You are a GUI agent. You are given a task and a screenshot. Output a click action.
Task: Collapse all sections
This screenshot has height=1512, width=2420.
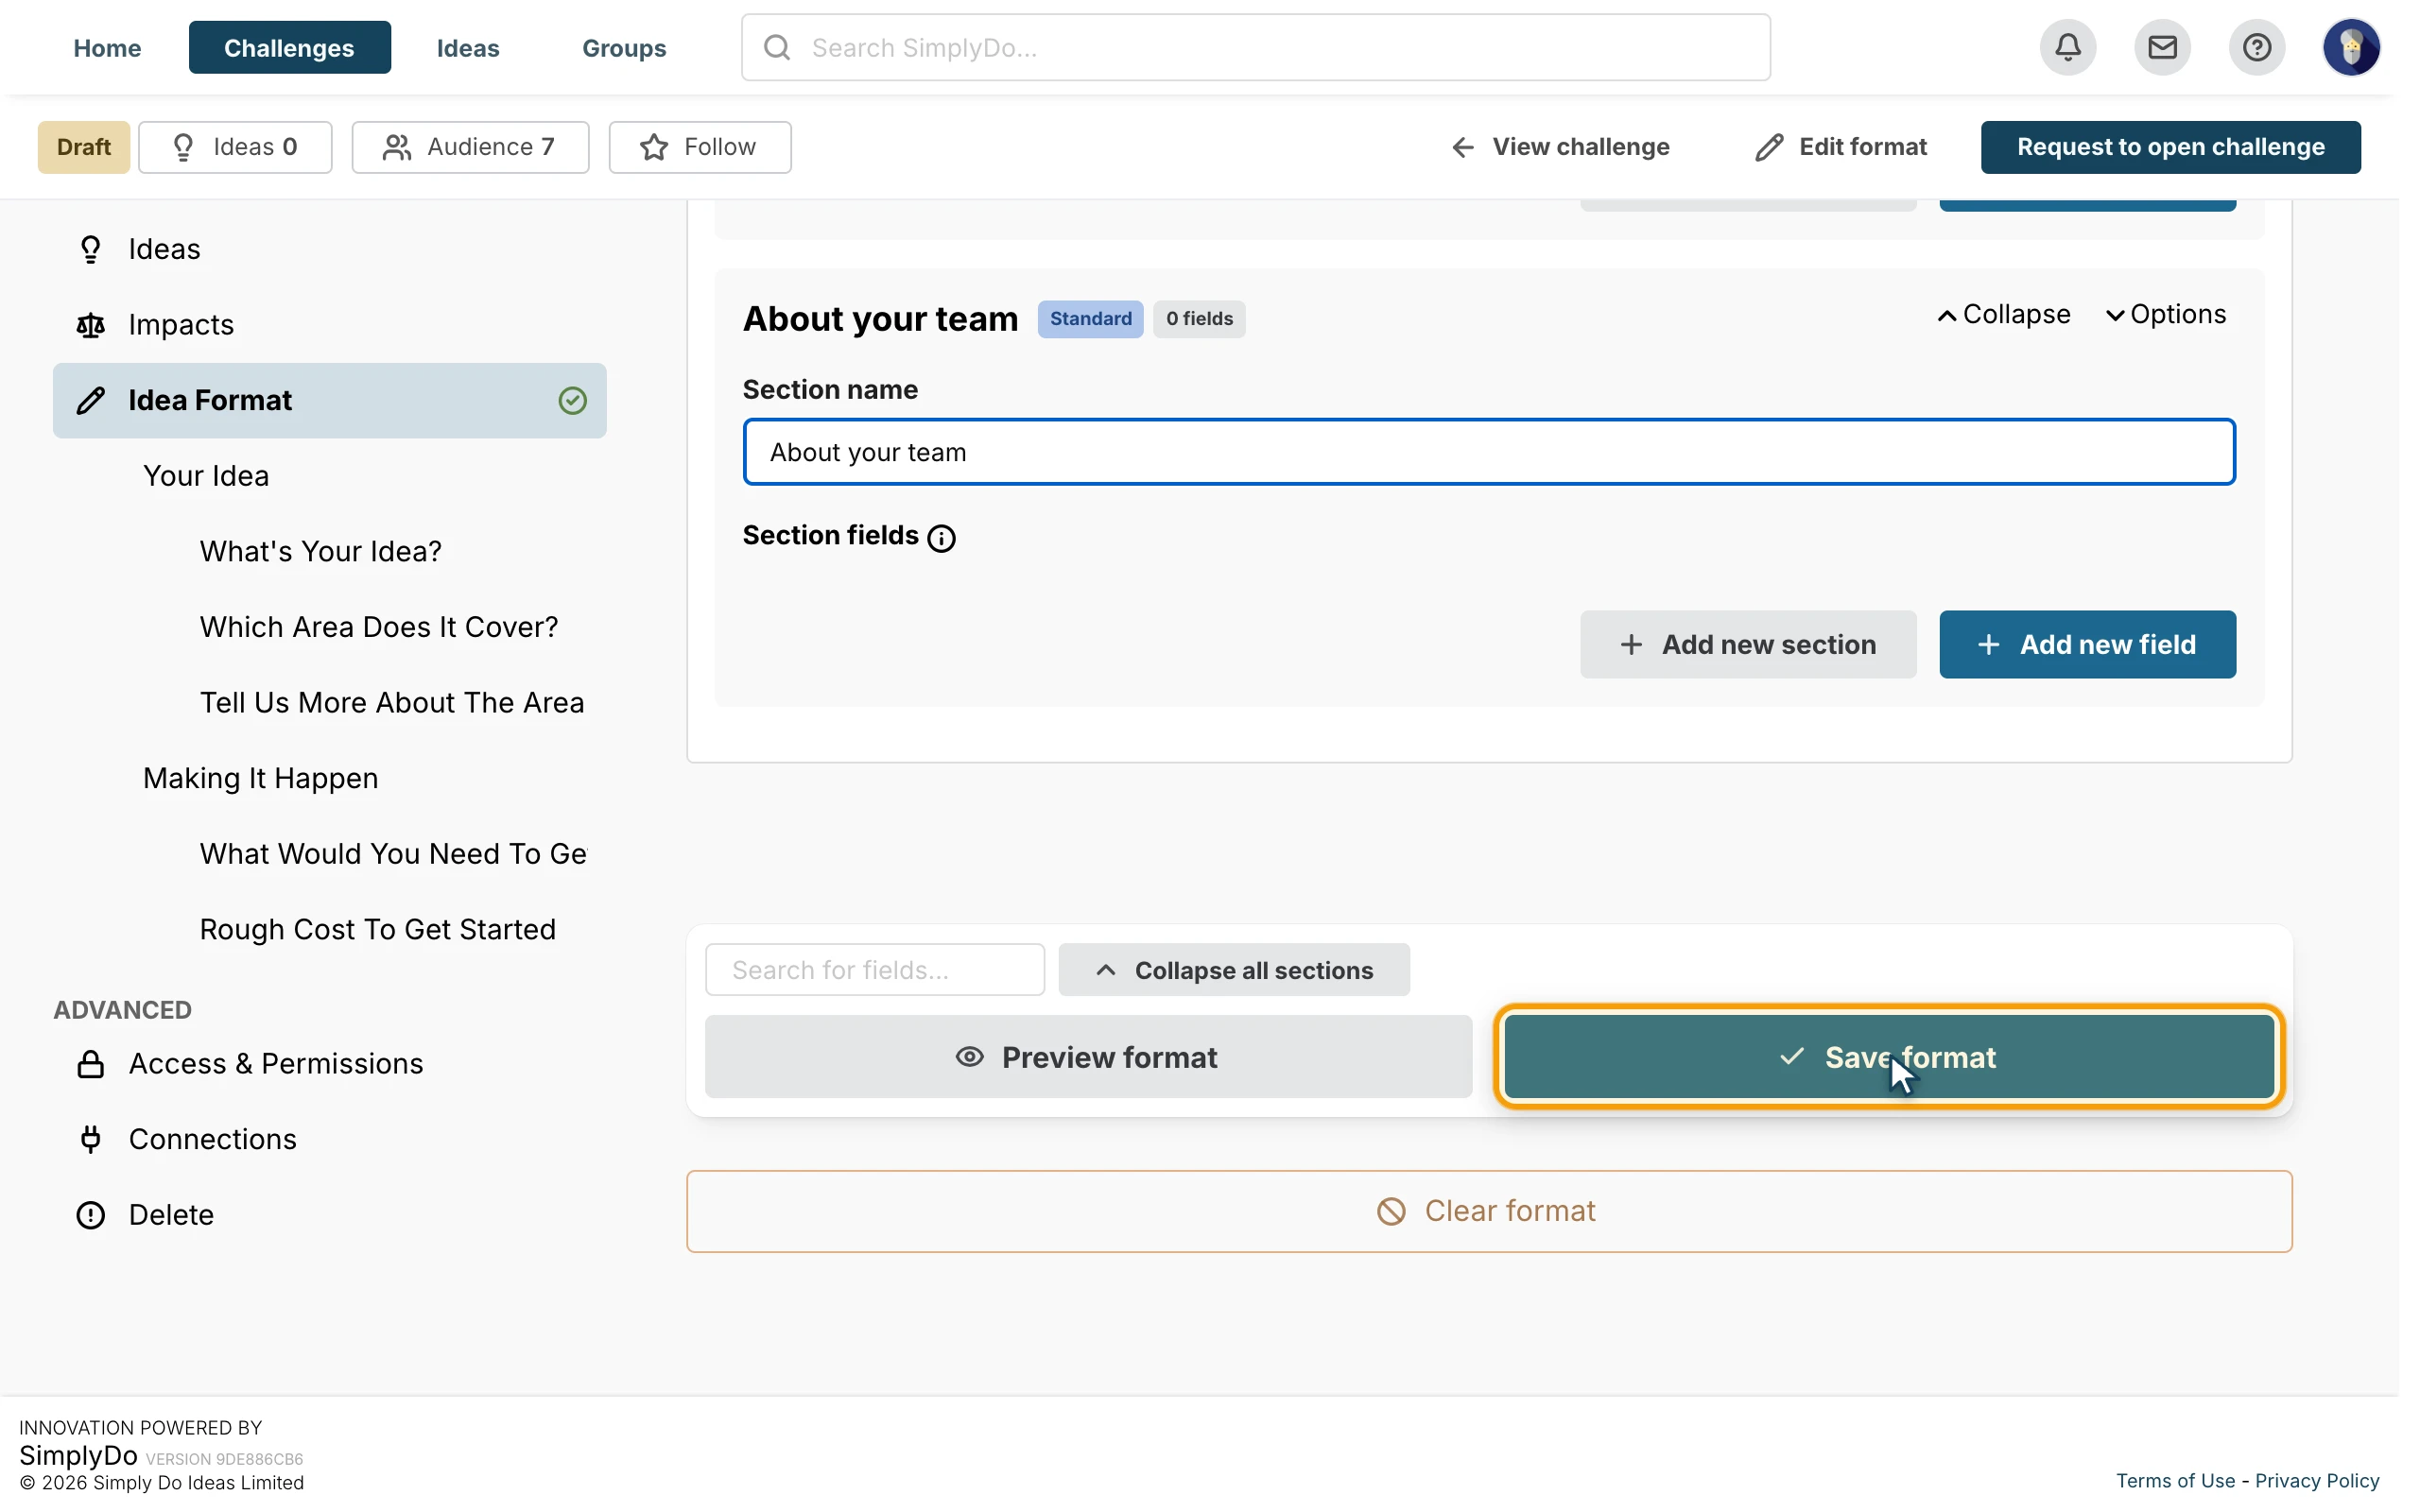coord(1234,970)
